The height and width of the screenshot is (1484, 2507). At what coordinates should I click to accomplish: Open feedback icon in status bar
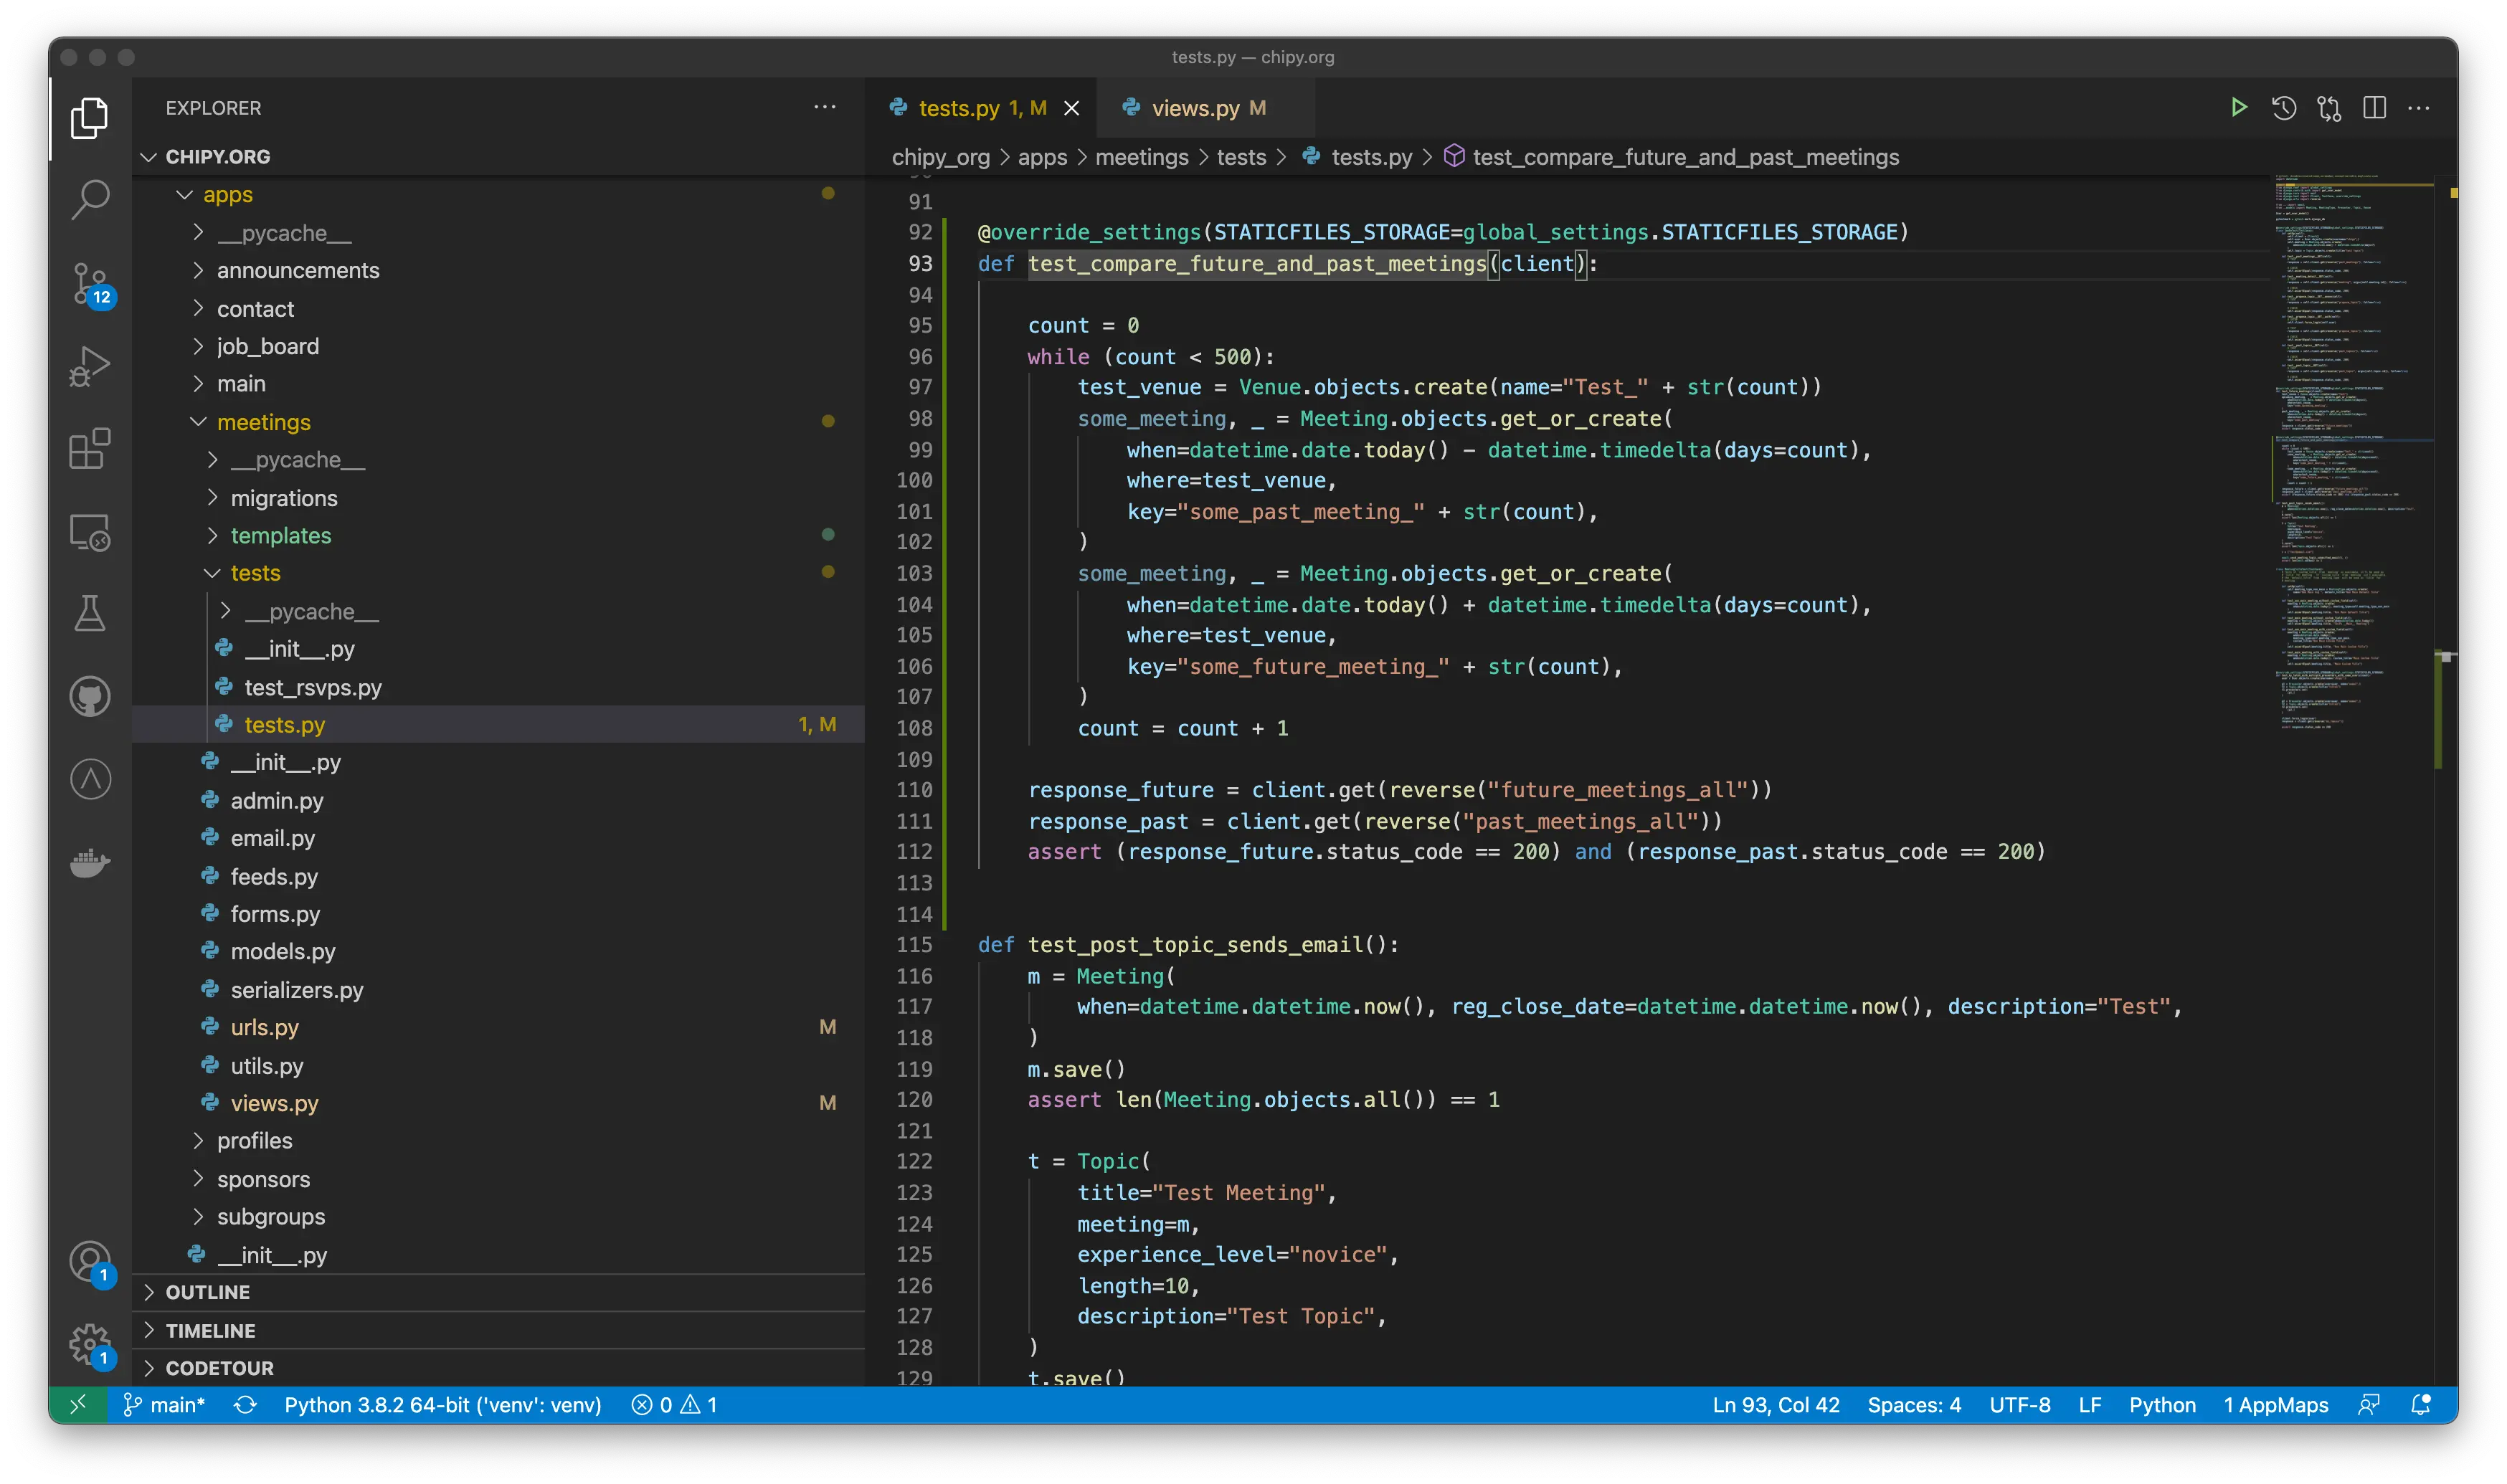(x=2368, y=1404)
